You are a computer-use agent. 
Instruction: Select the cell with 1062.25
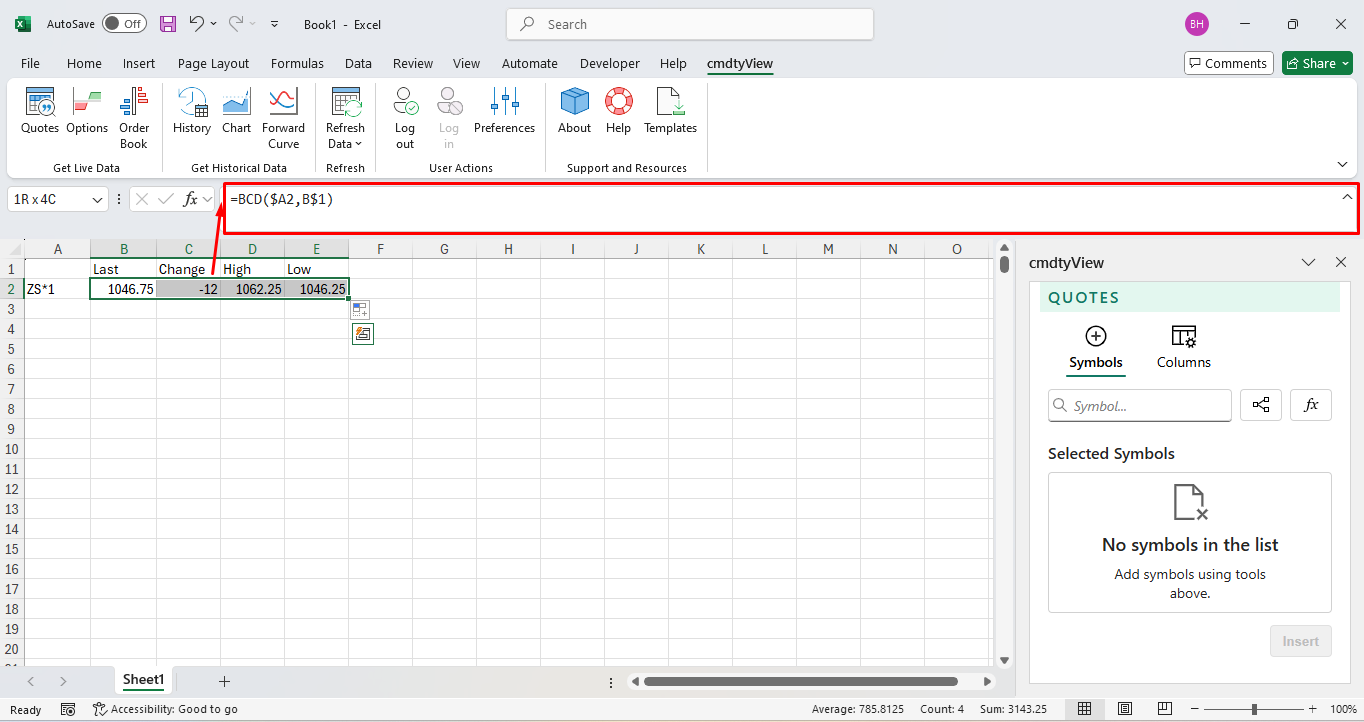(252, 289)
